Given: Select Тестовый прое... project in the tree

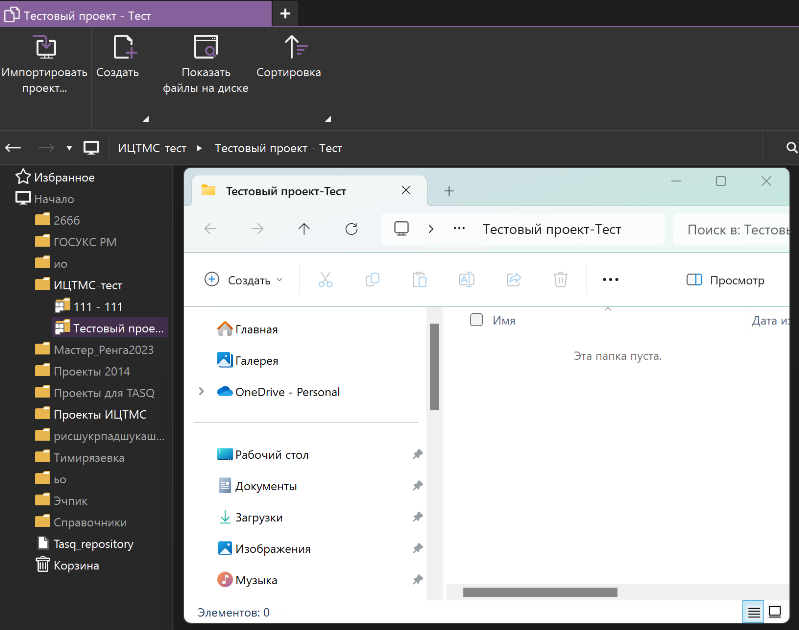Looking at the screenshot, I should pos(110,328).
